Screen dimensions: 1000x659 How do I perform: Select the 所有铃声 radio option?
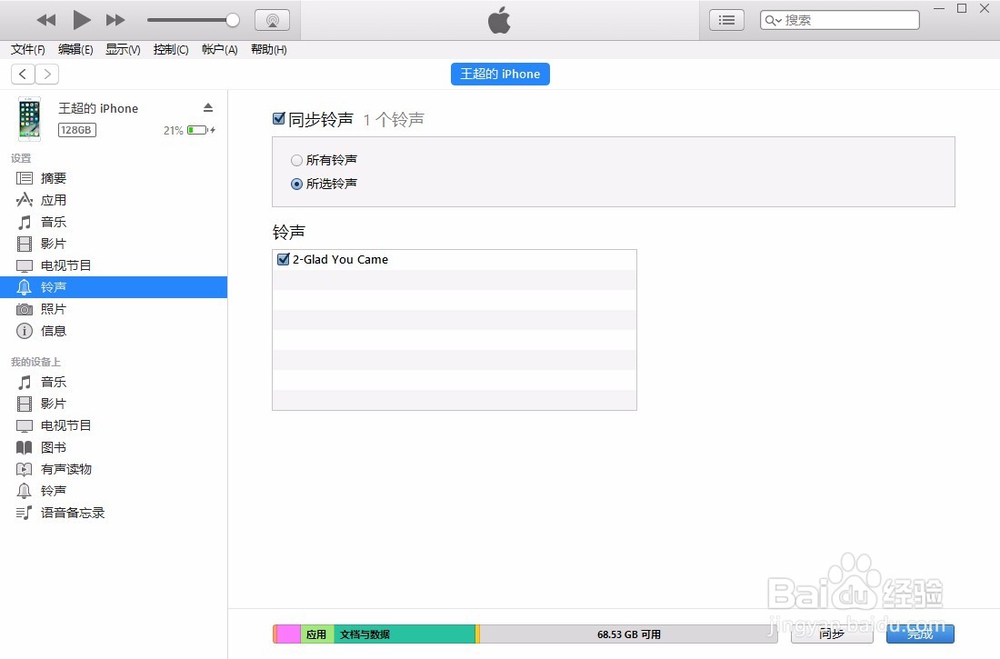pyautogui.click(x=296, y=159)
